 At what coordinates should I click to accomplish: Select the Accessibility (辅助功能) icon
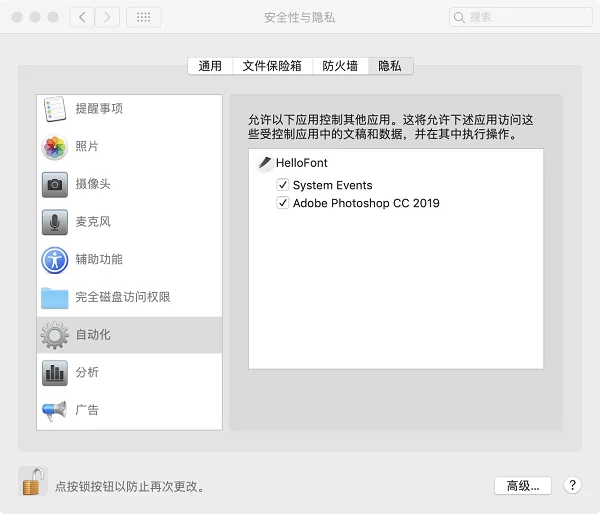click(55, 260)
